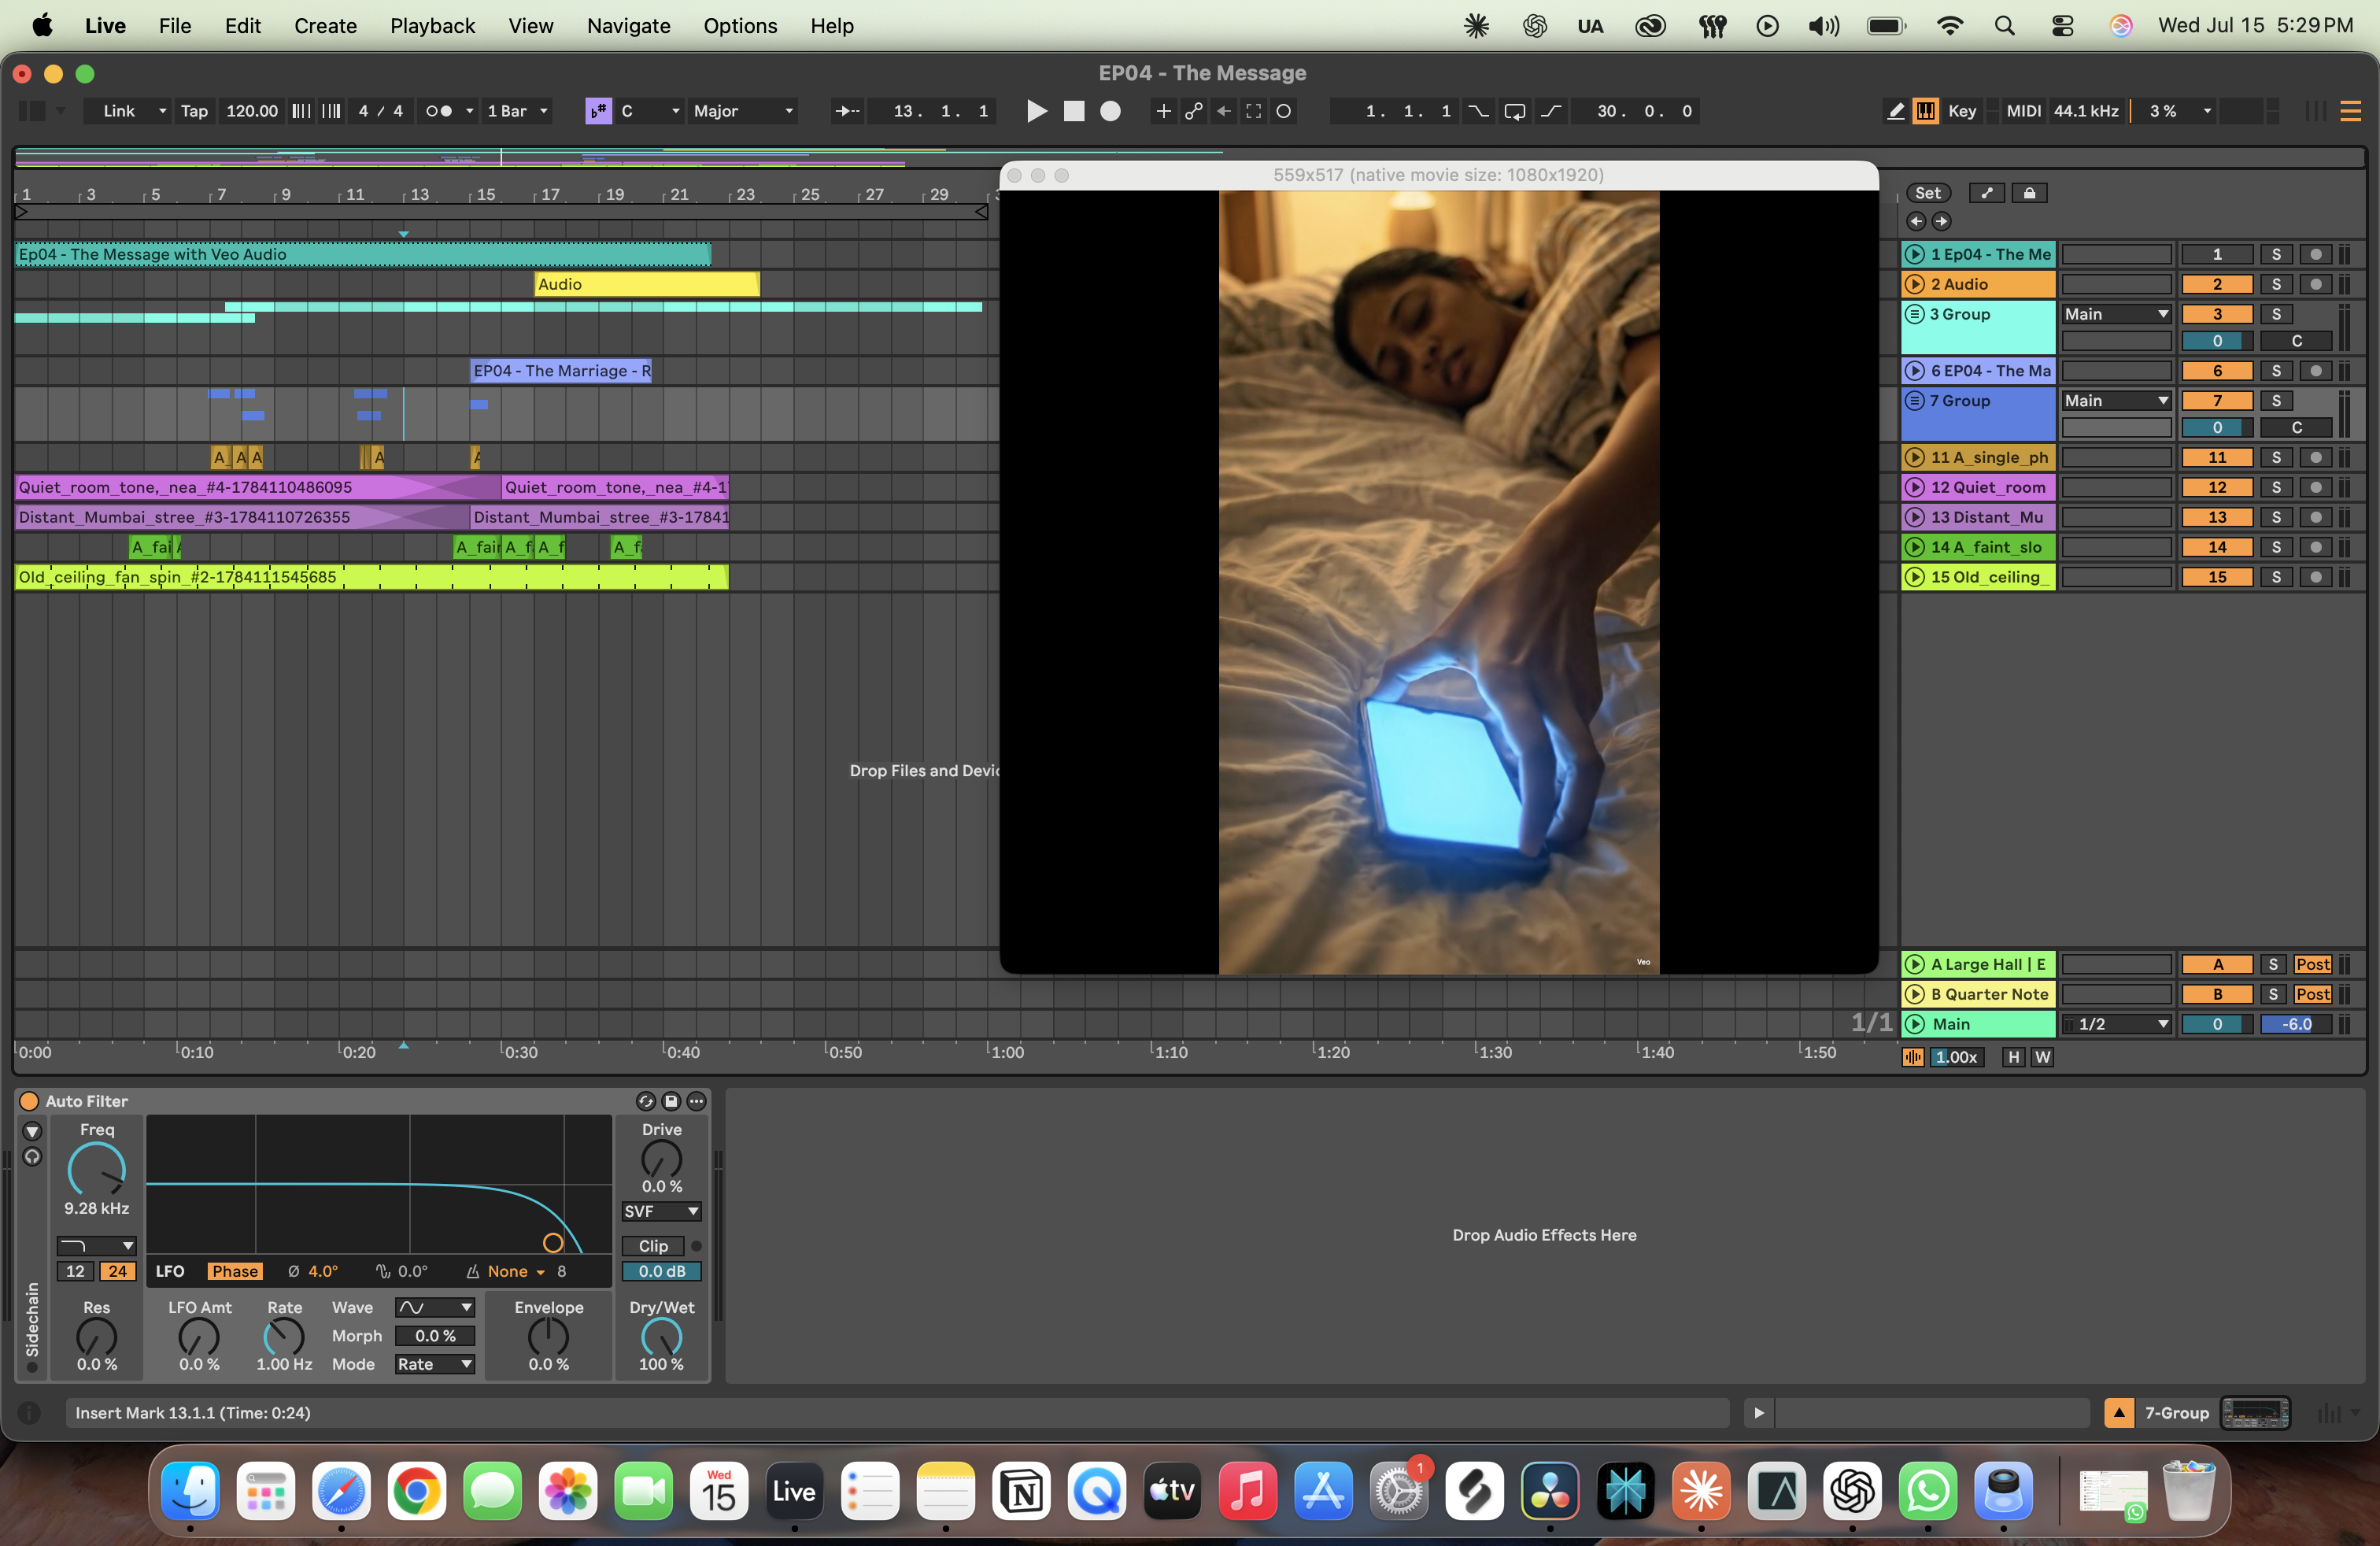This screenshot has width=2380, height=1546.
Task: Collapse the 3 Group track
Action: pyautogui.click(x=1914, y=314)
